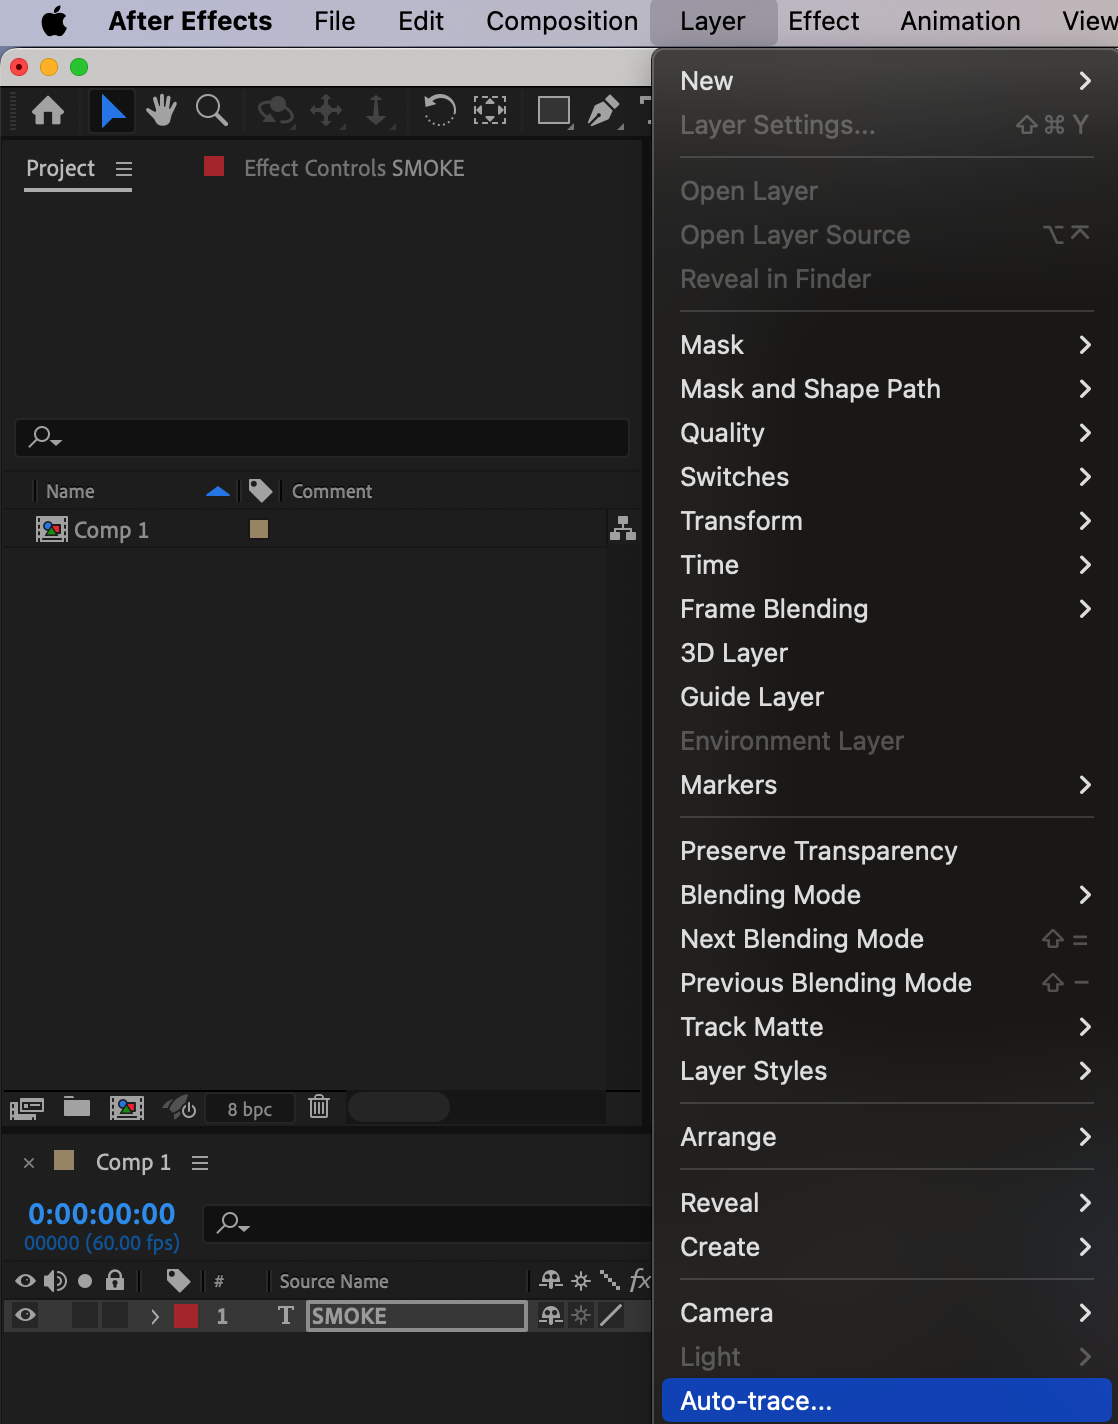Viewport: 1118px width, 1424px height.
Task: Click the Interpret Footage icon
Action: [27, 1108]
